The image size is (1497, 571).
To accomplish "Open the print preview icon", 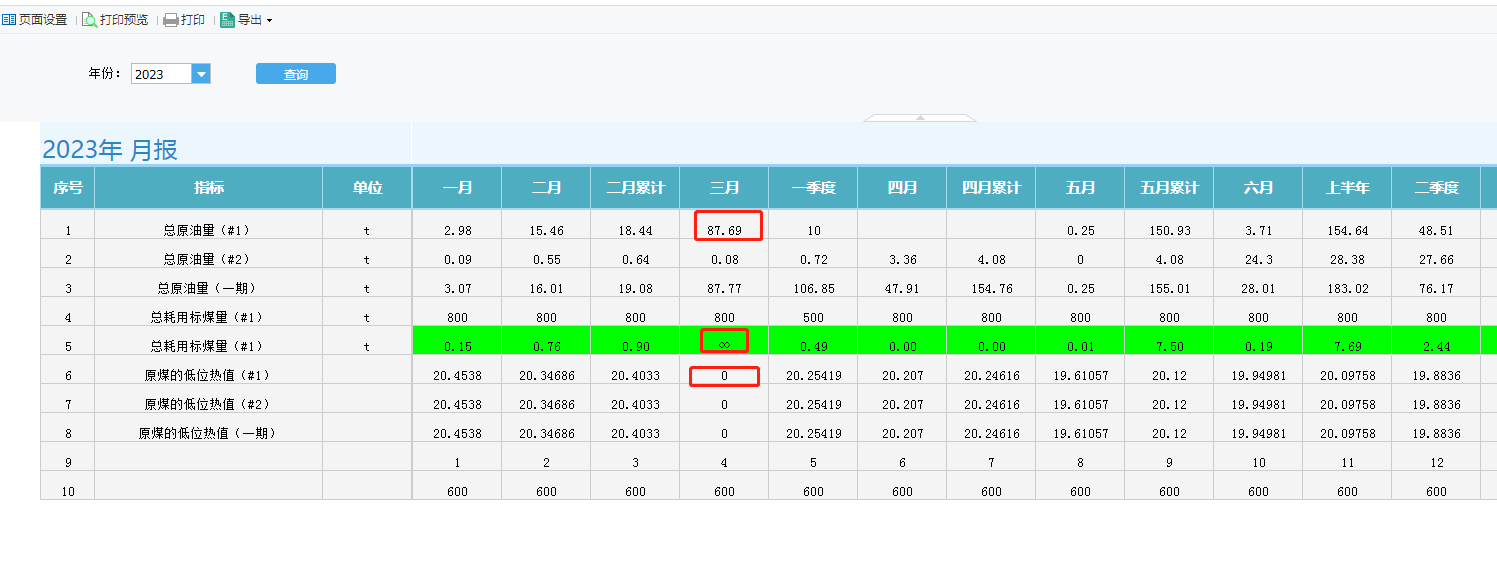I will (x=89, y=20).
